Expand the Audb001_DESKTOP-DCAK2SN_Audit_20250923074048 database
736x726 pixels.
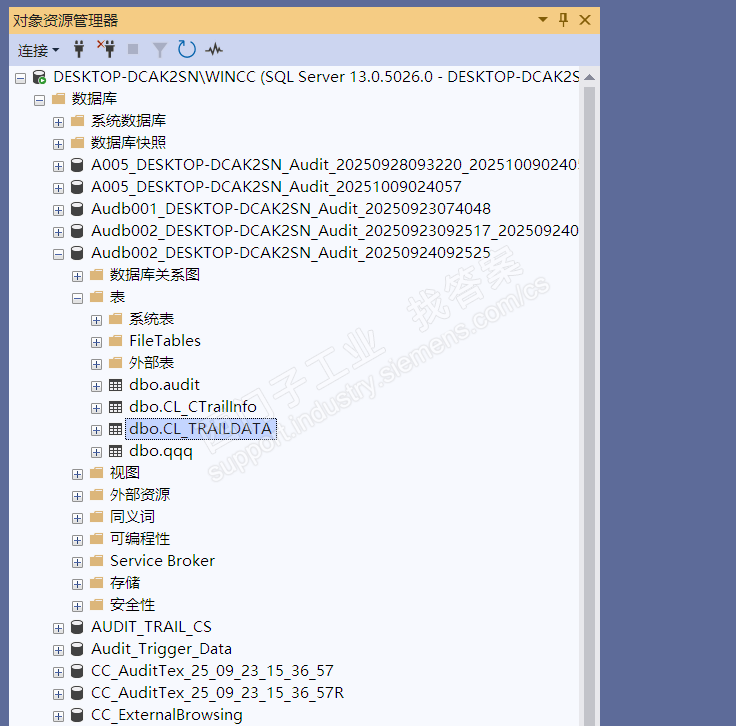(x=58, y=210)
